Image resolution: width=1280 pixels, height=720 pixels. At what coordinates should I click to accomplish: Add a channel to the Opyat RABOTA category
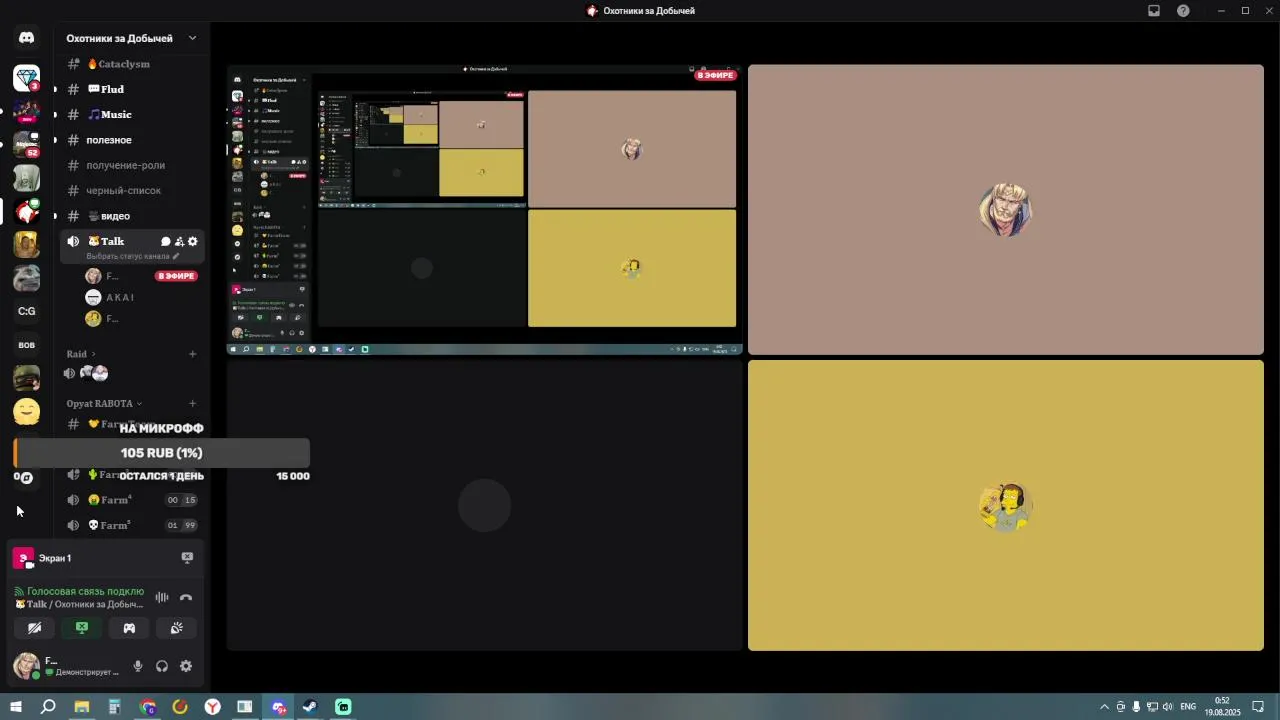(x=193, y=404)
